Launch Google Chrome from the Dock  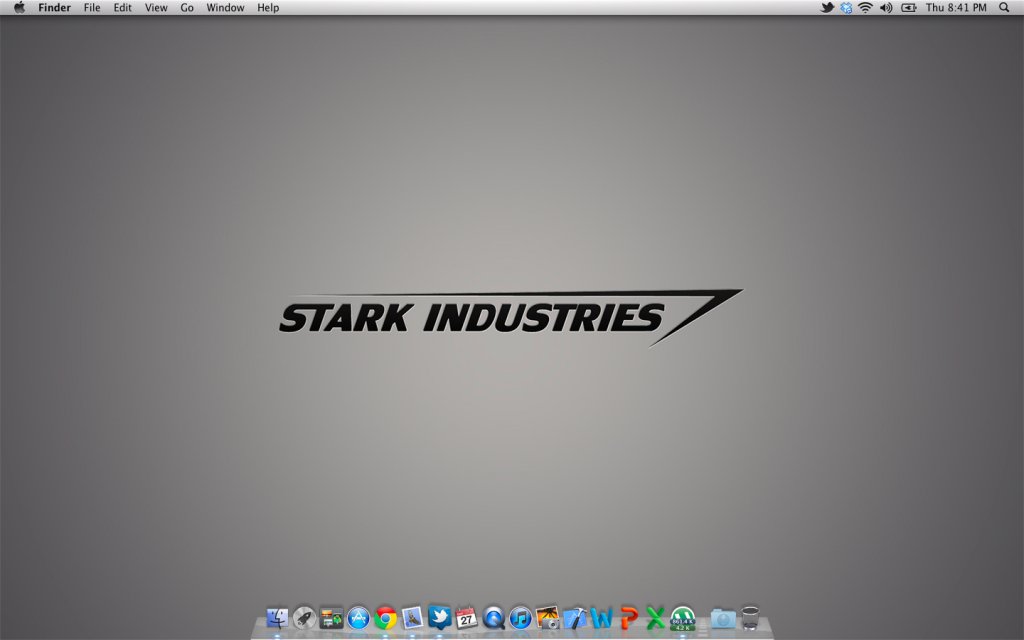click(x=385, y=617)
